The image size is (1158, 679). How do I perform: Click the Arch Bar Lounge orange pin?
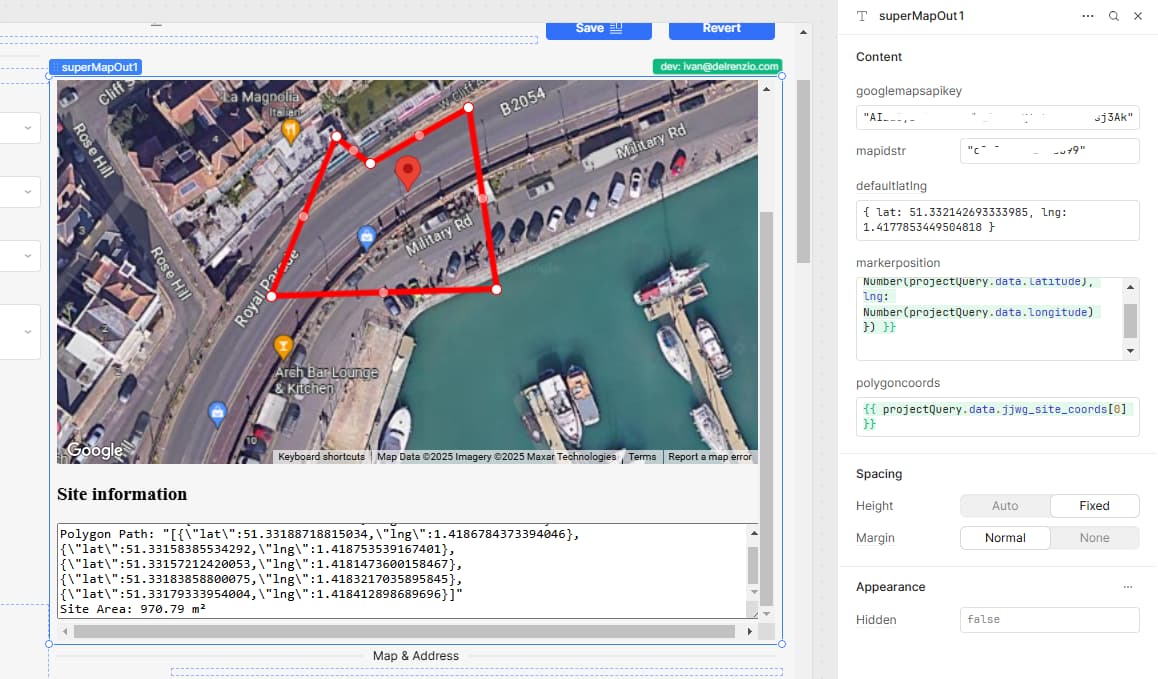283,347
